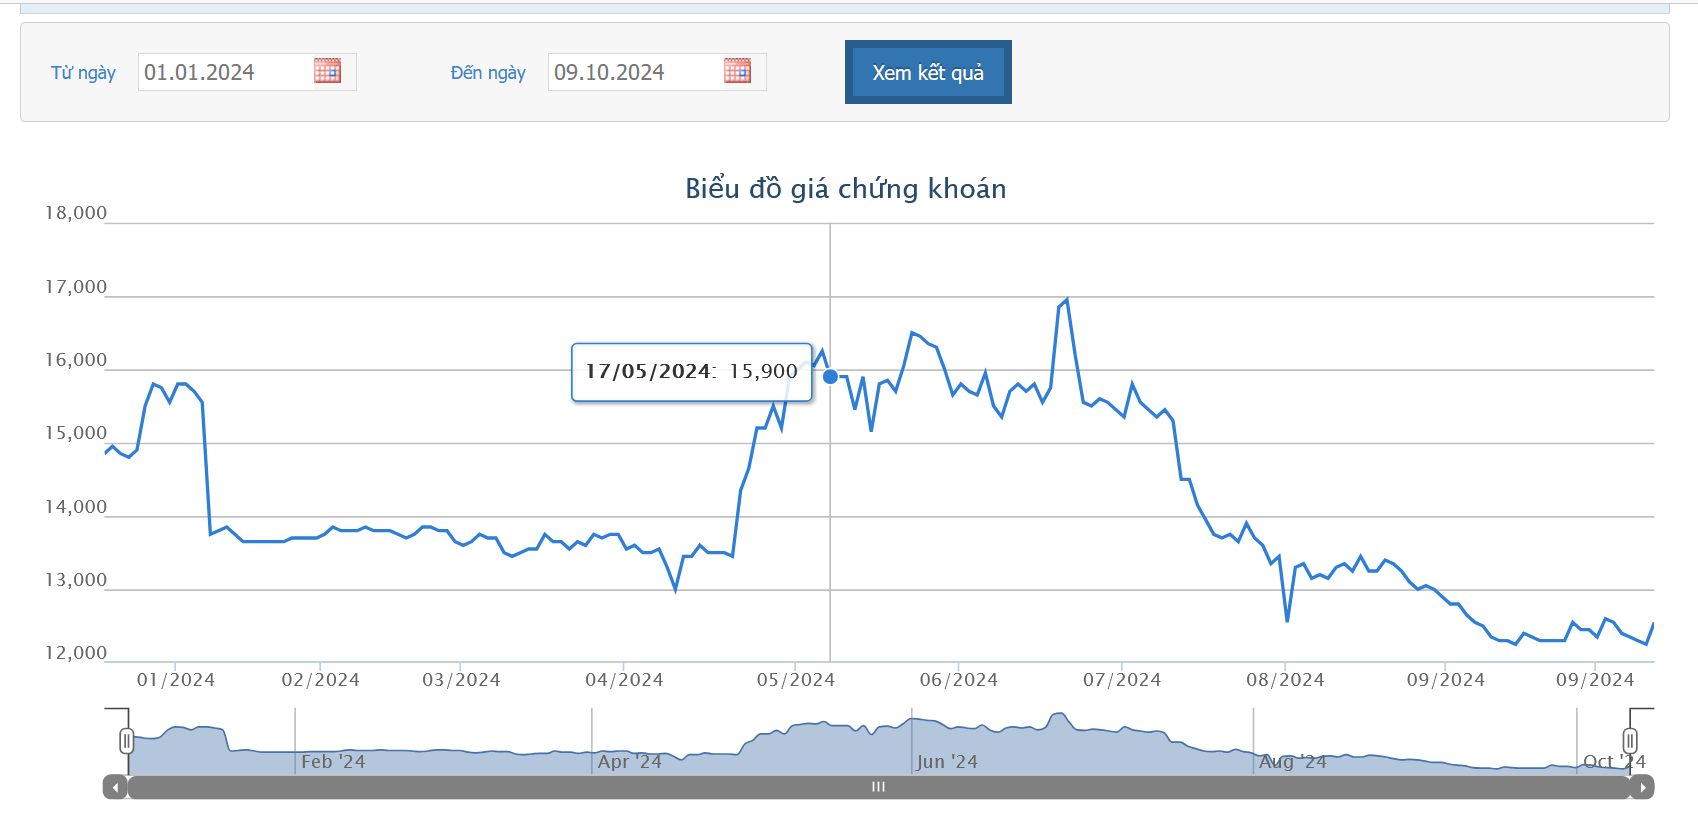The image size is (1698, 830).
Task: Select Aug '24 in the navigator timeline
Action: [1292, 762]
